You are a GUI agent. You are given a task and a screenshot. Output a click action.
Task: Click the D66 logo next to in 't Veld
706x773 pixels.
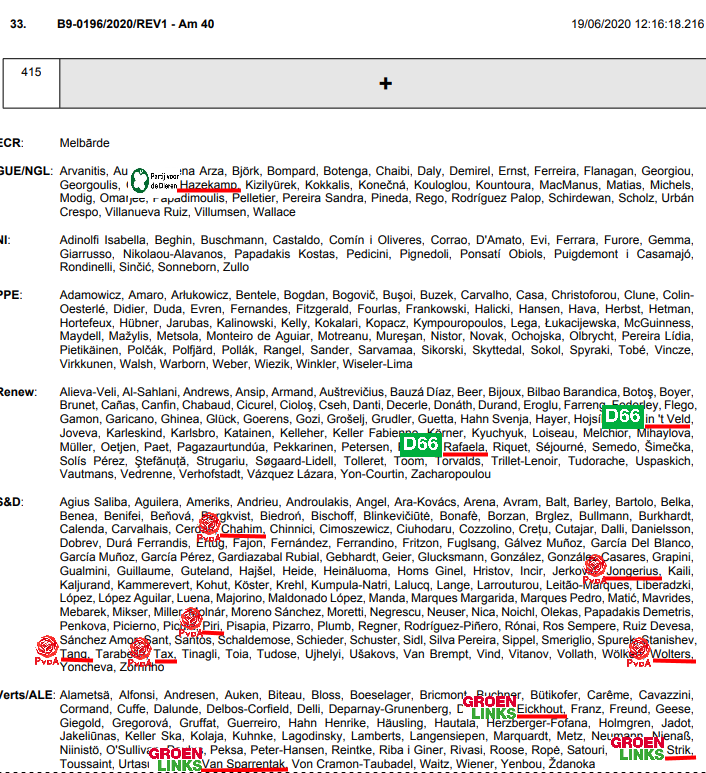623,416
